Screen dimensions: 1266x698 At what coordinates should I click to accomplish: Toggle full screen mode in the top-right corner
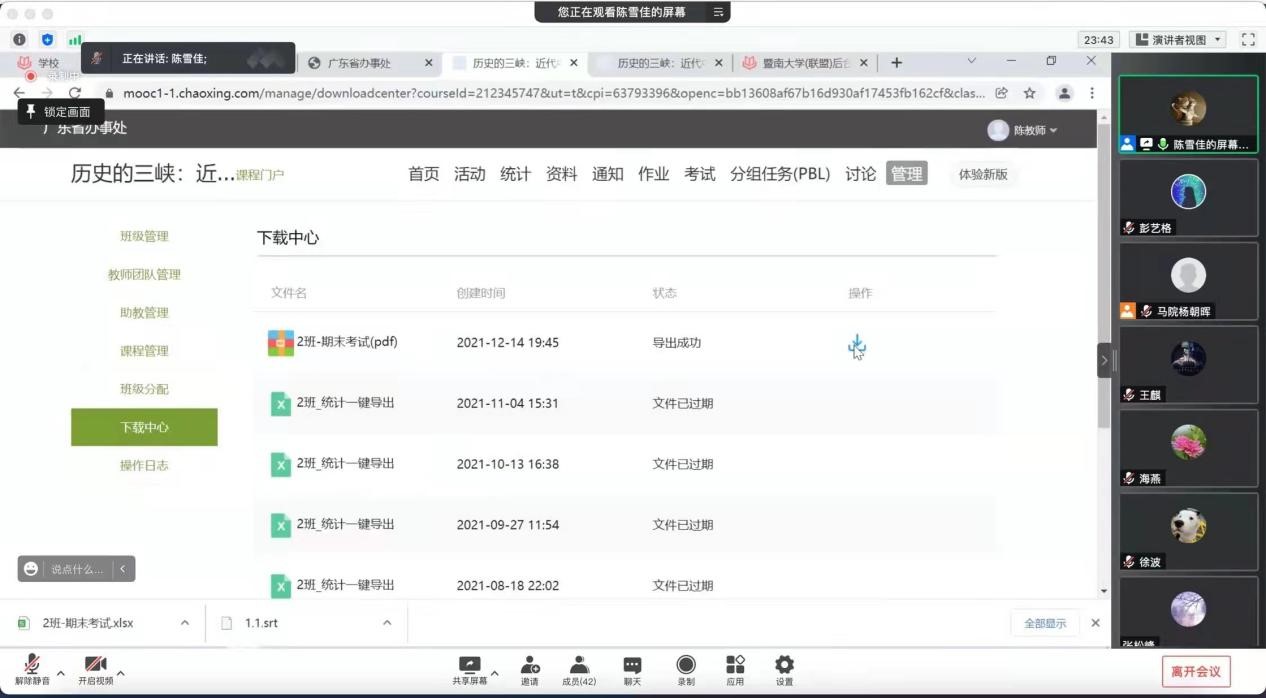[x=1247, y=40]
